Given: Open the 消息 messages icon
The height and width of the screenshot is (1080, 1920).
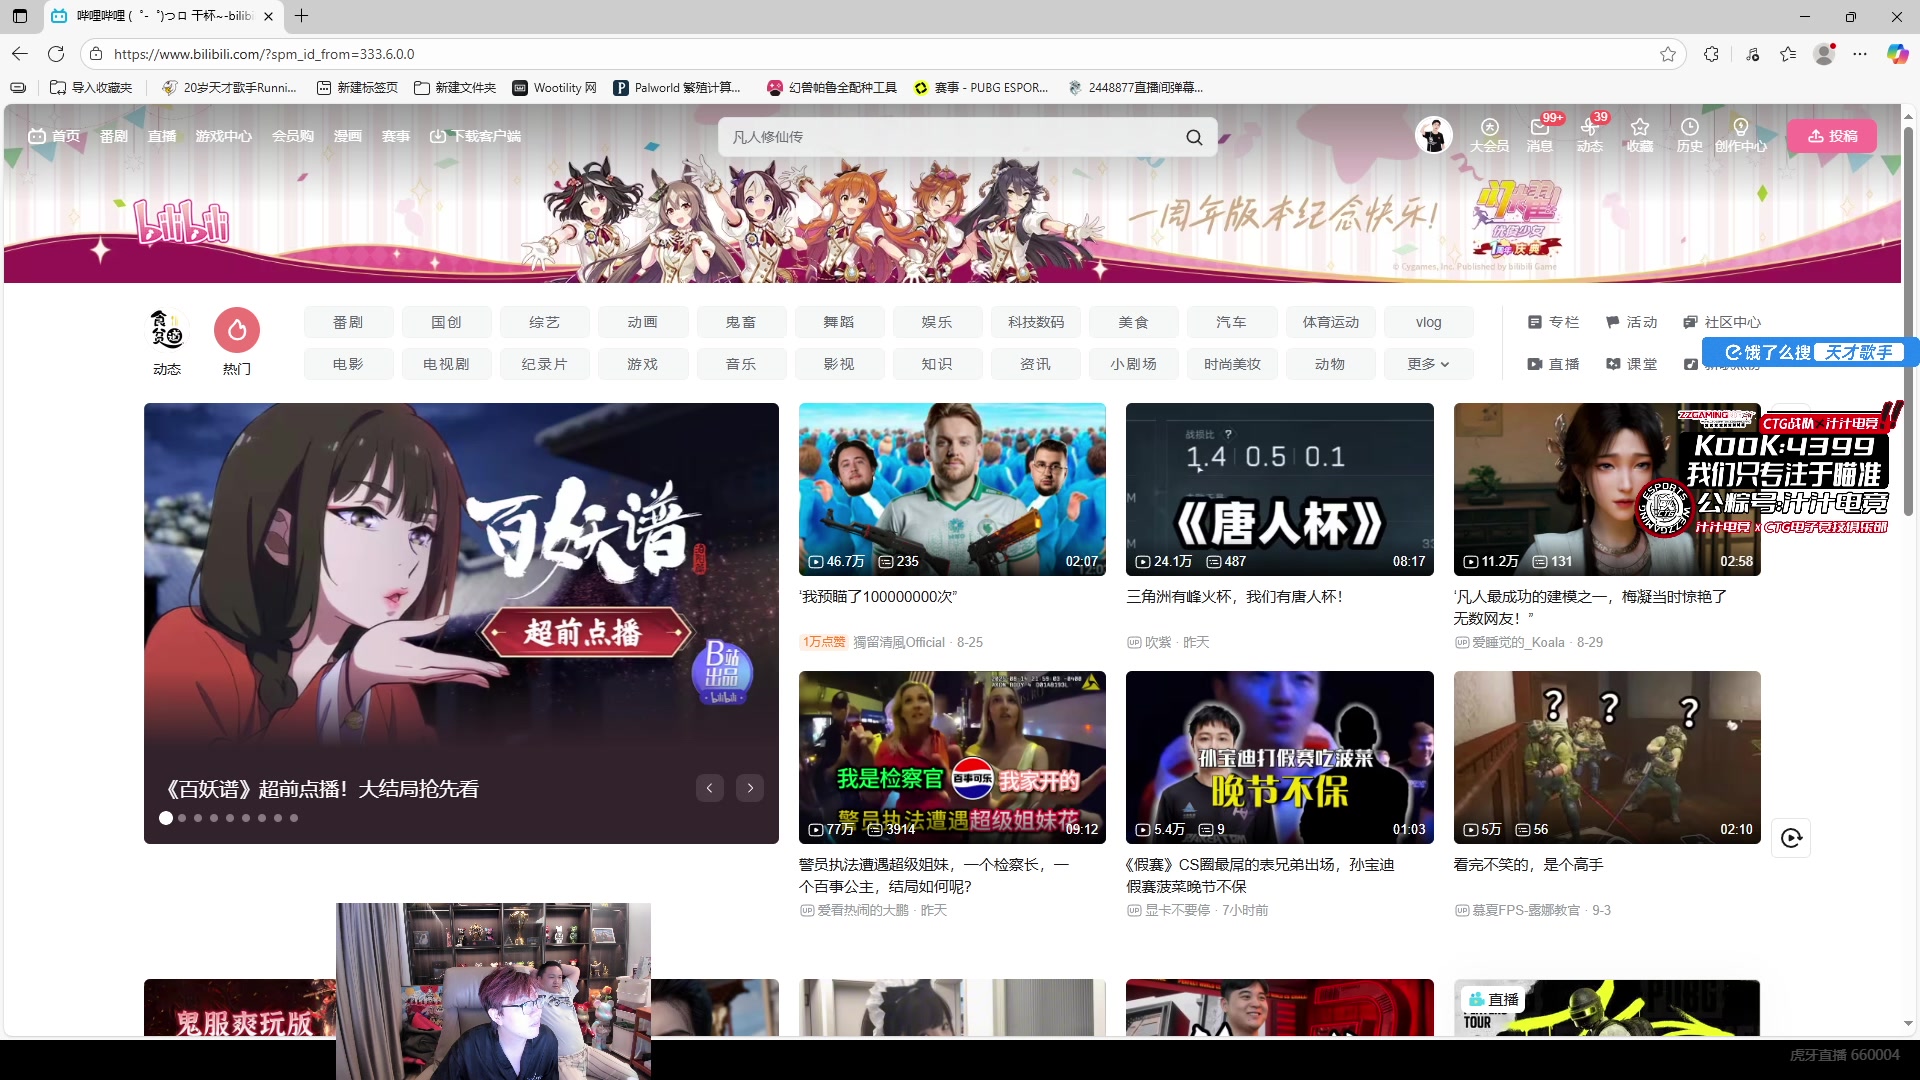Looking at the screenshot, I should (x=1540, y=135).
